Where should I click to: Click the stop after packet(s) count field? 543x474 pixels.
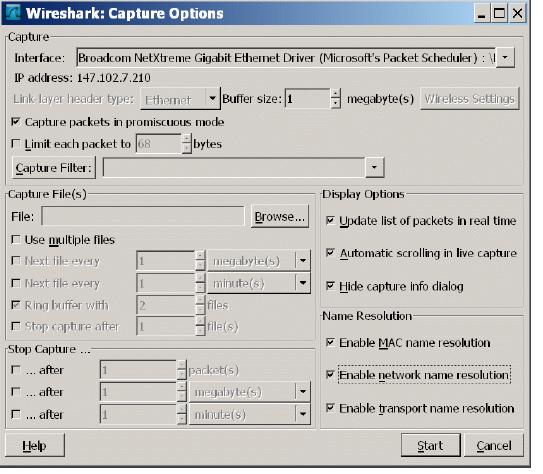pos(139,370)
